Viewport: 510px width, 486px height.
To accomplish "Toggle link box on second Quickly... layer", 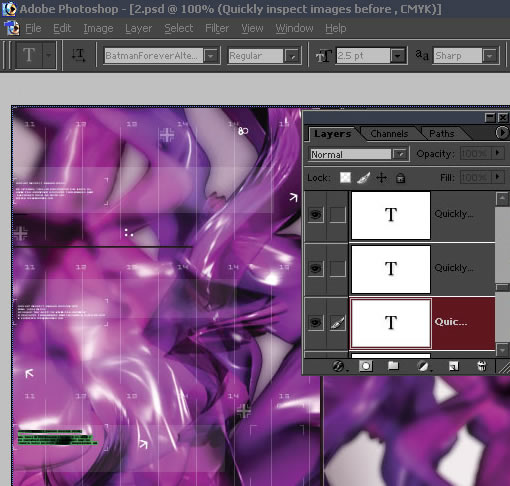I will [337, 268].
